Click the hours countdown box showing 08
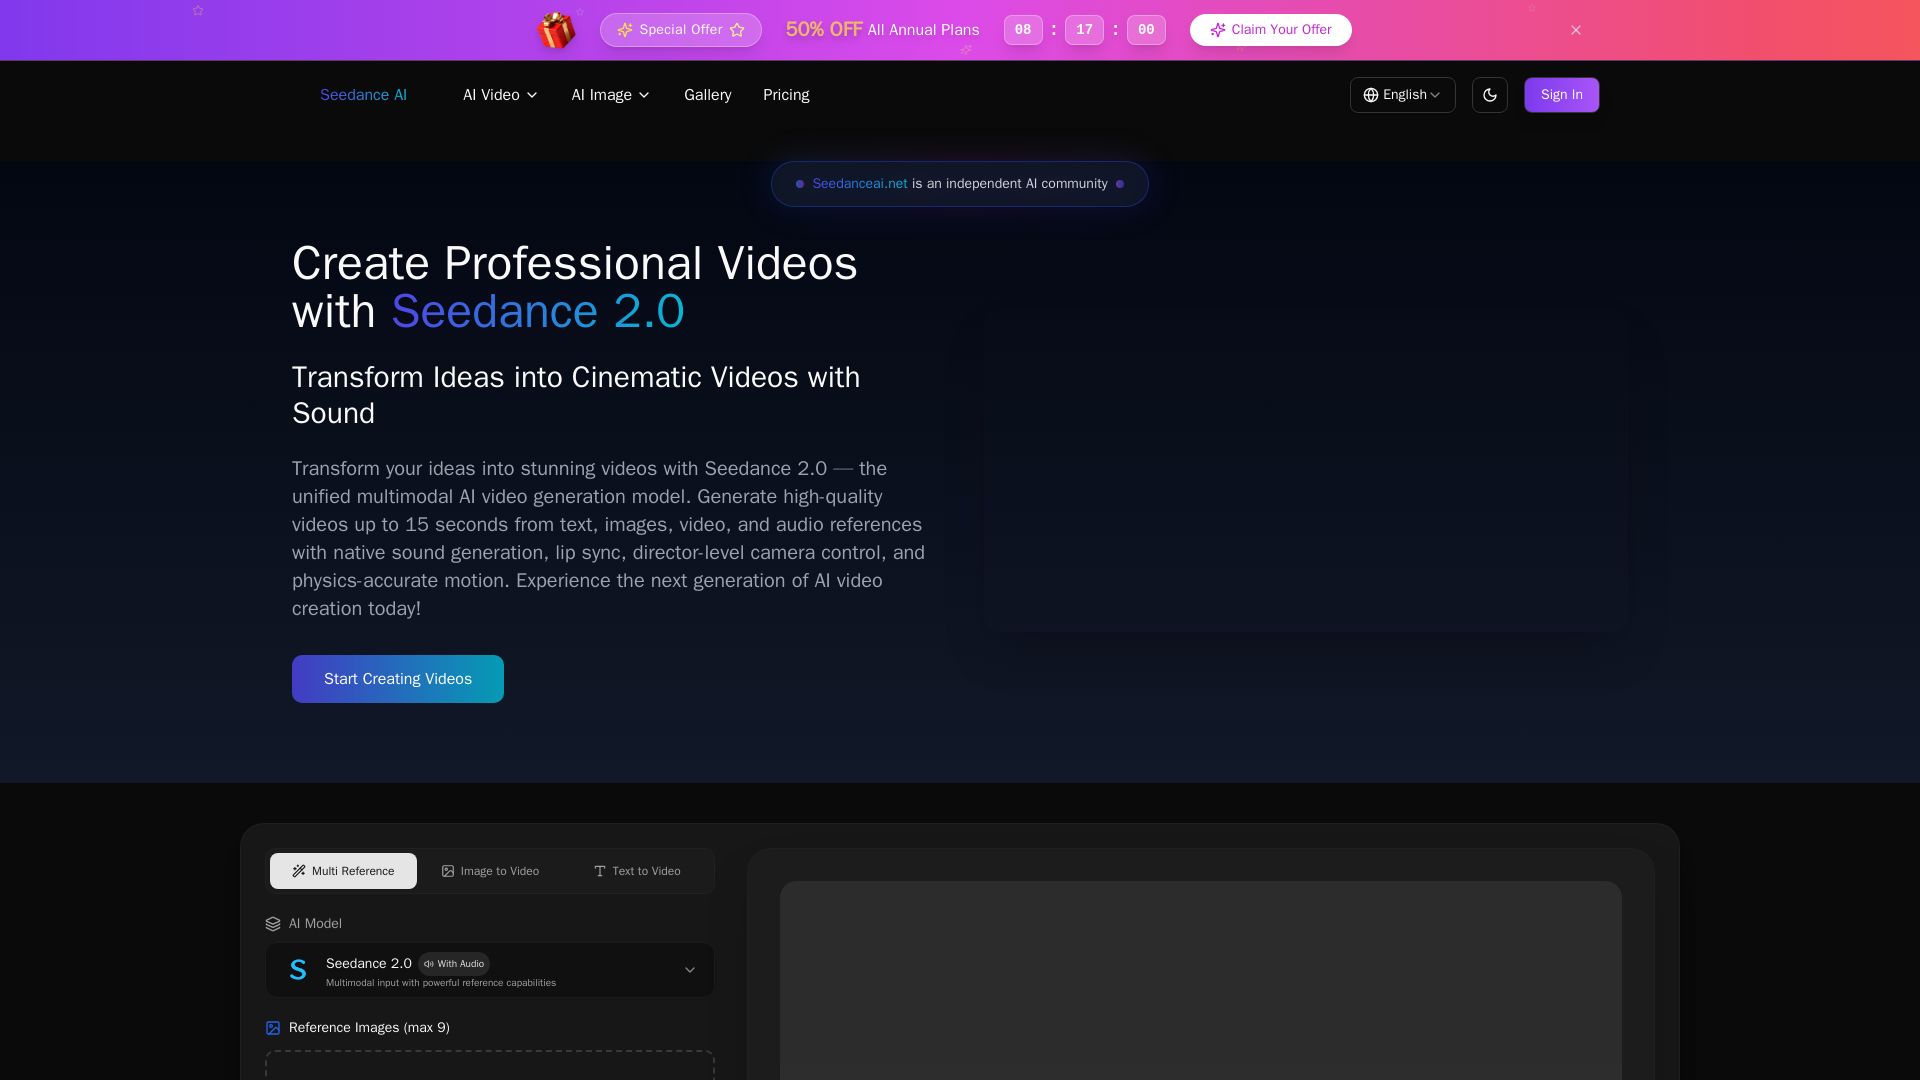 pos(1023,30)
